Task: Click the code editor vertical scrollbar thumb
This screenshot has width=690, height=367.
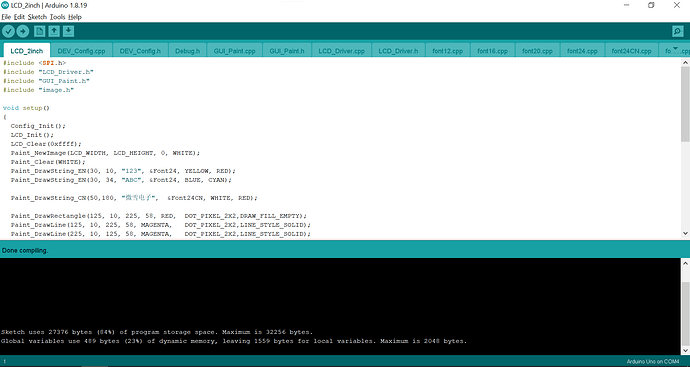Action: tap(686, 104)
